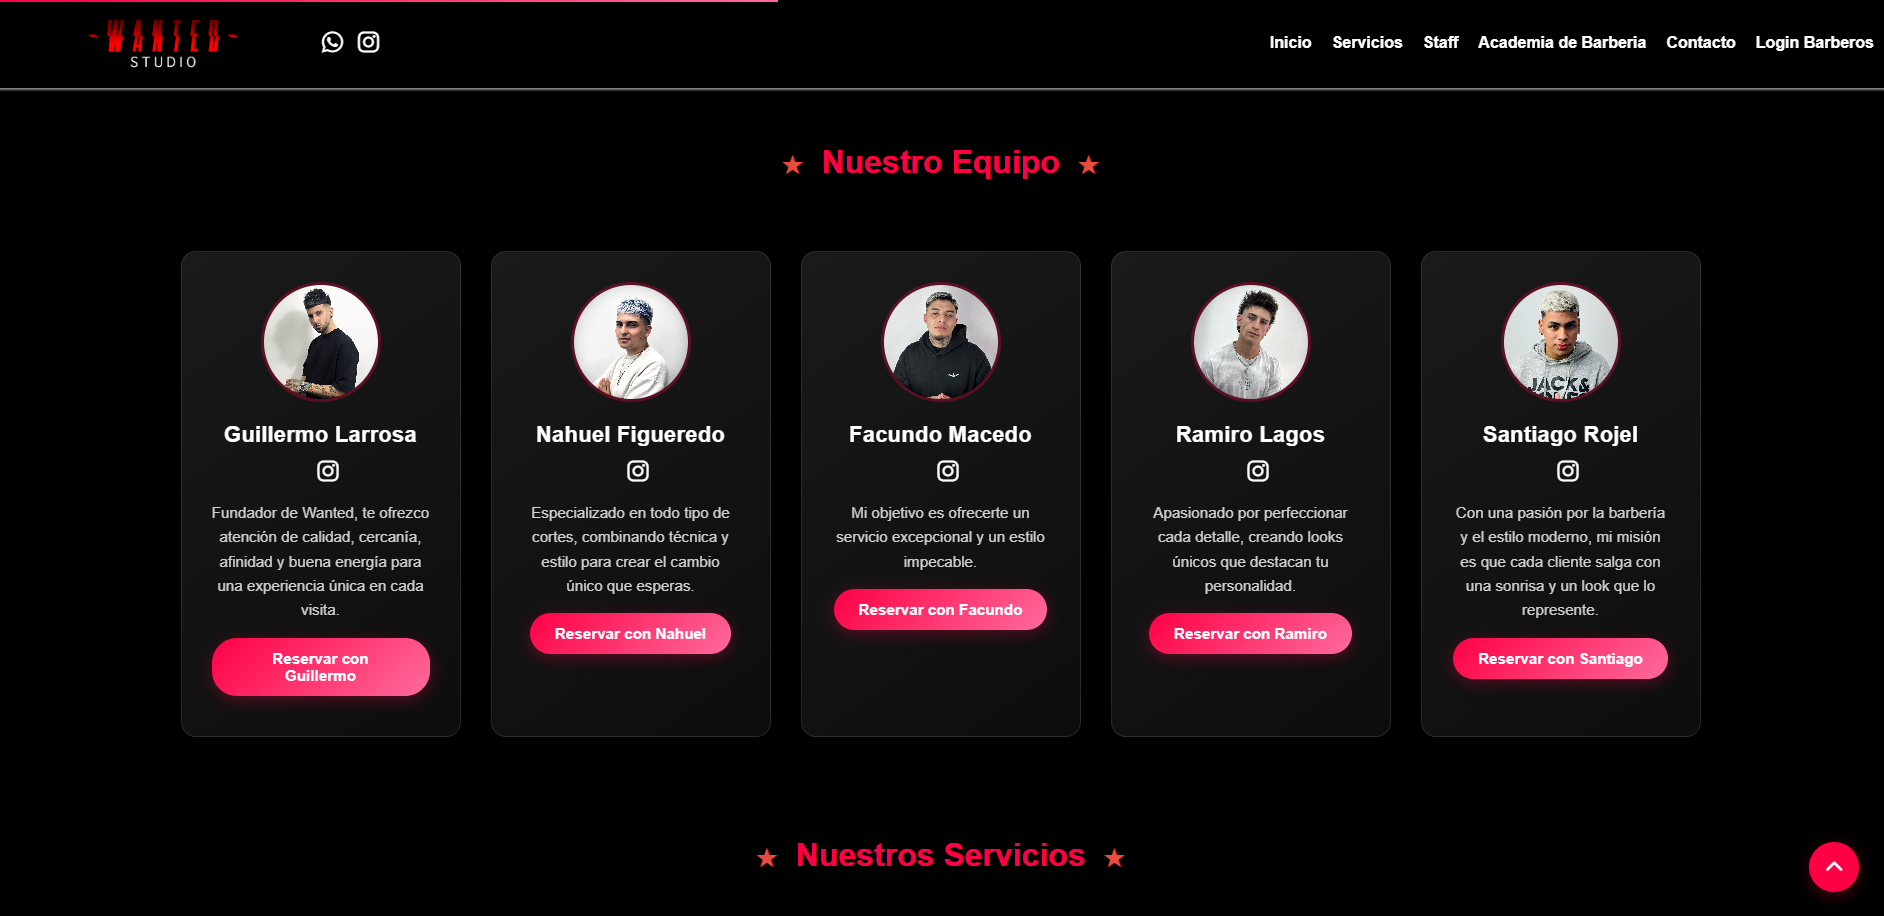Open Nahuel Figueredo's Instagram icon
Screen dimensions: 1884x916
638,471
